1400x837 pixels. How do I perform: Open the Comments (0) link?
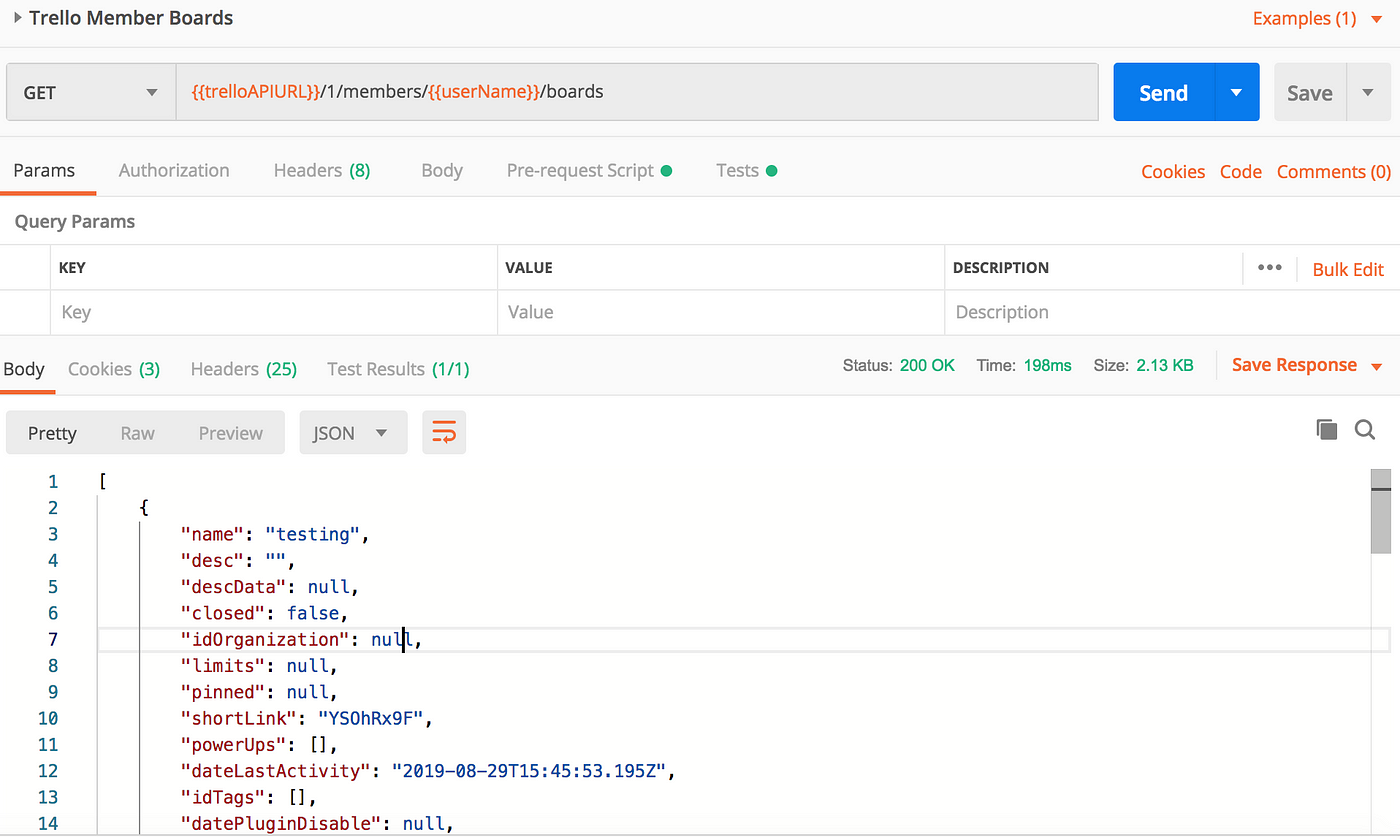(x=1334, y=171)
